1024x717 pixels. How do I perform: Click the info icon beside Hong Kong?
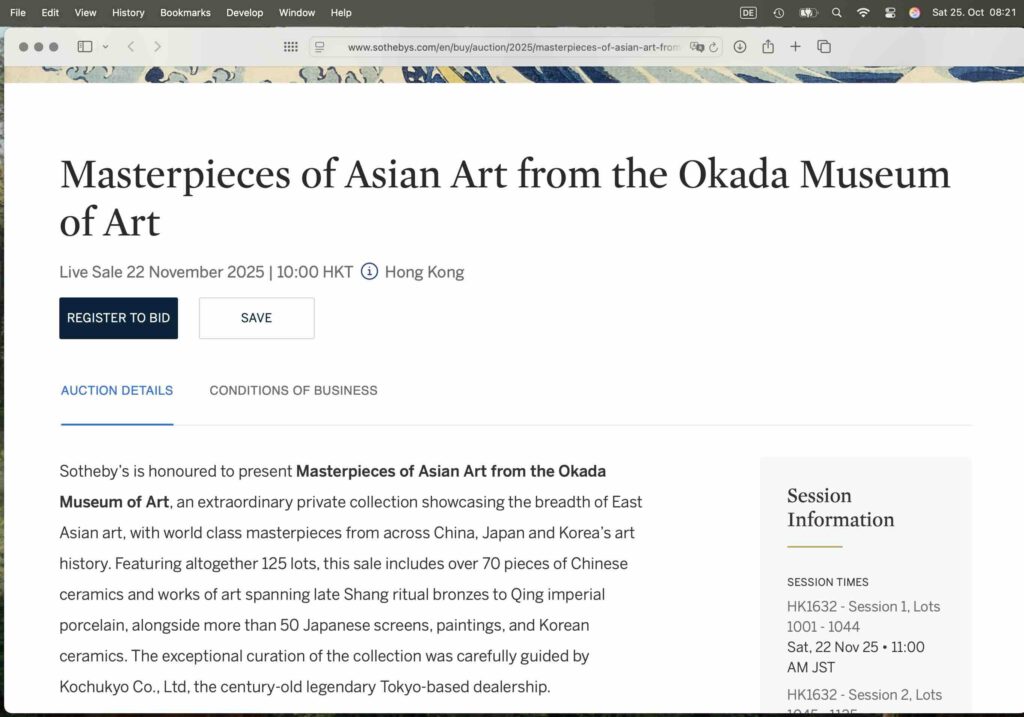point(369,272)
